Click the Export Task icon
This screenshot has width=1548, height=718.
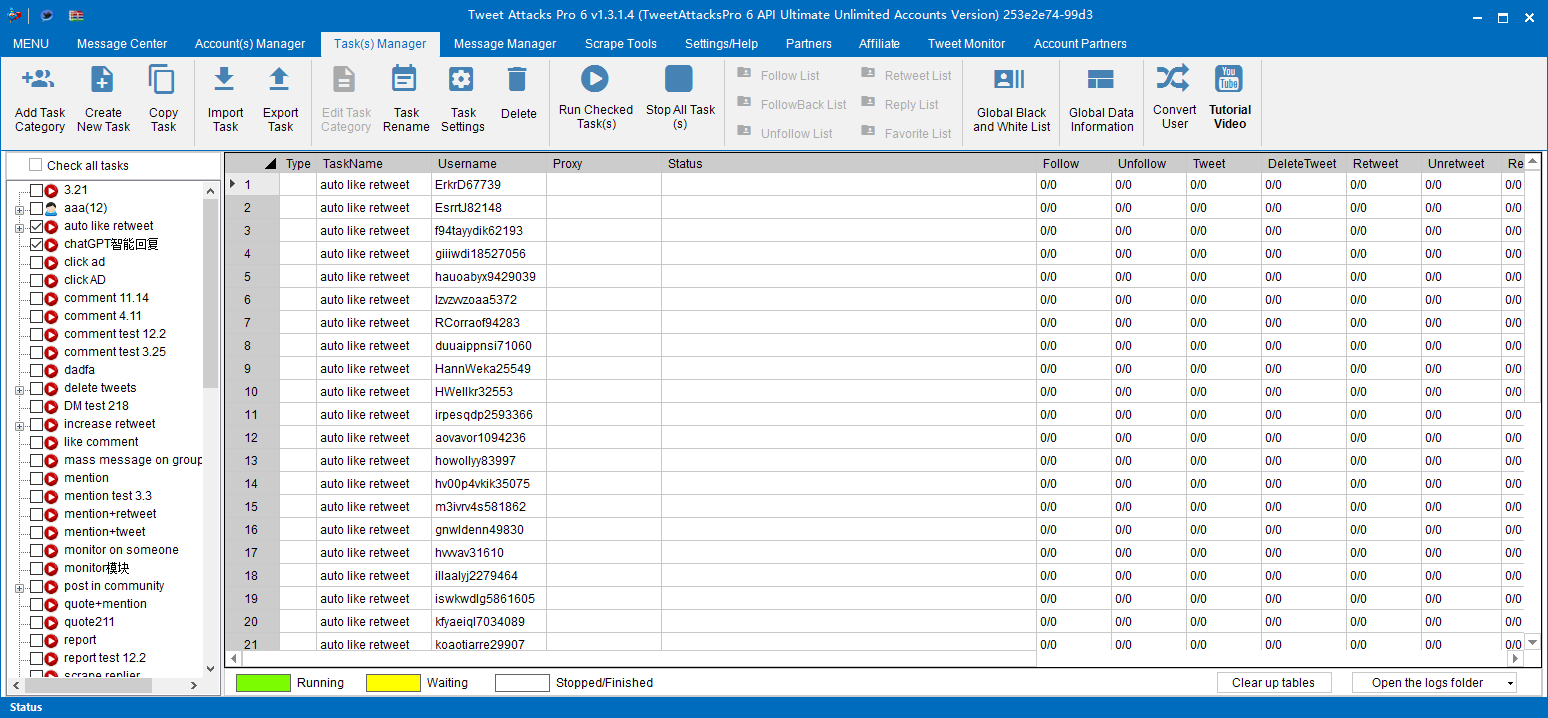280,80
